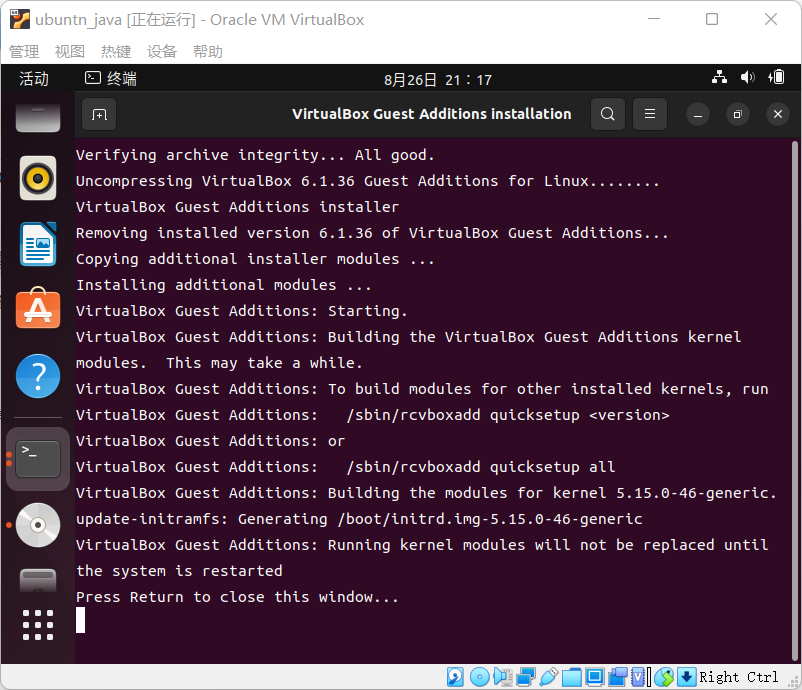
Task: Click the '/sbin/rcvboxadd quicksetup <version>' text
Action: pyautogui.click(x=508, y=415)
